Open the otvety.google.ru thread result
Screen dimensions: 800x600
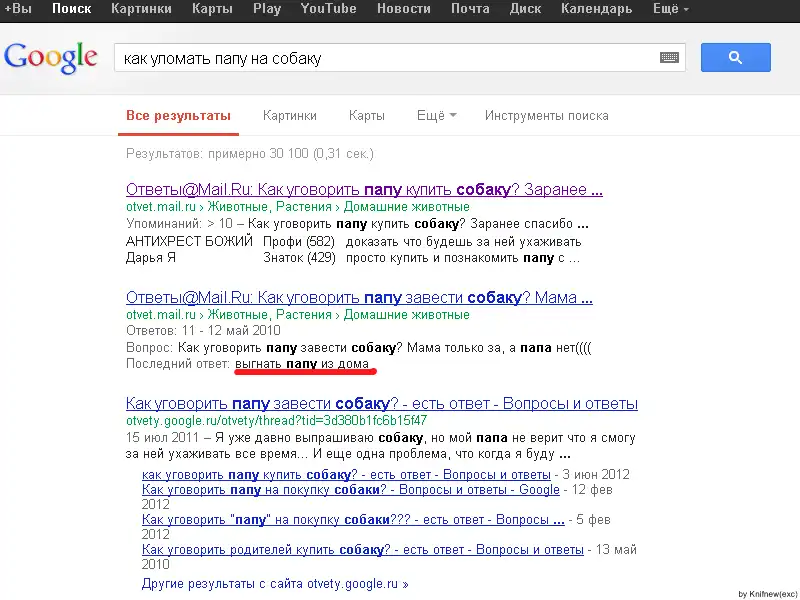click(x=381, y=404)
